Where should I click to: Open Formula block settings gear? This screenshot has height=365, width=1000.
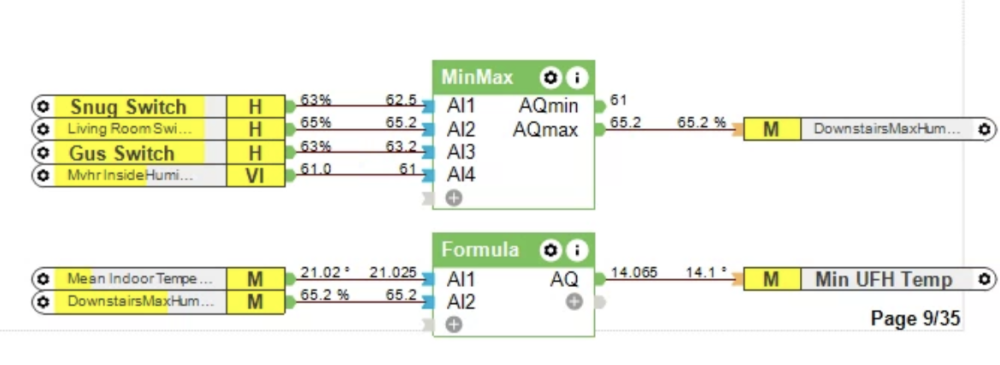click(550, 250)
